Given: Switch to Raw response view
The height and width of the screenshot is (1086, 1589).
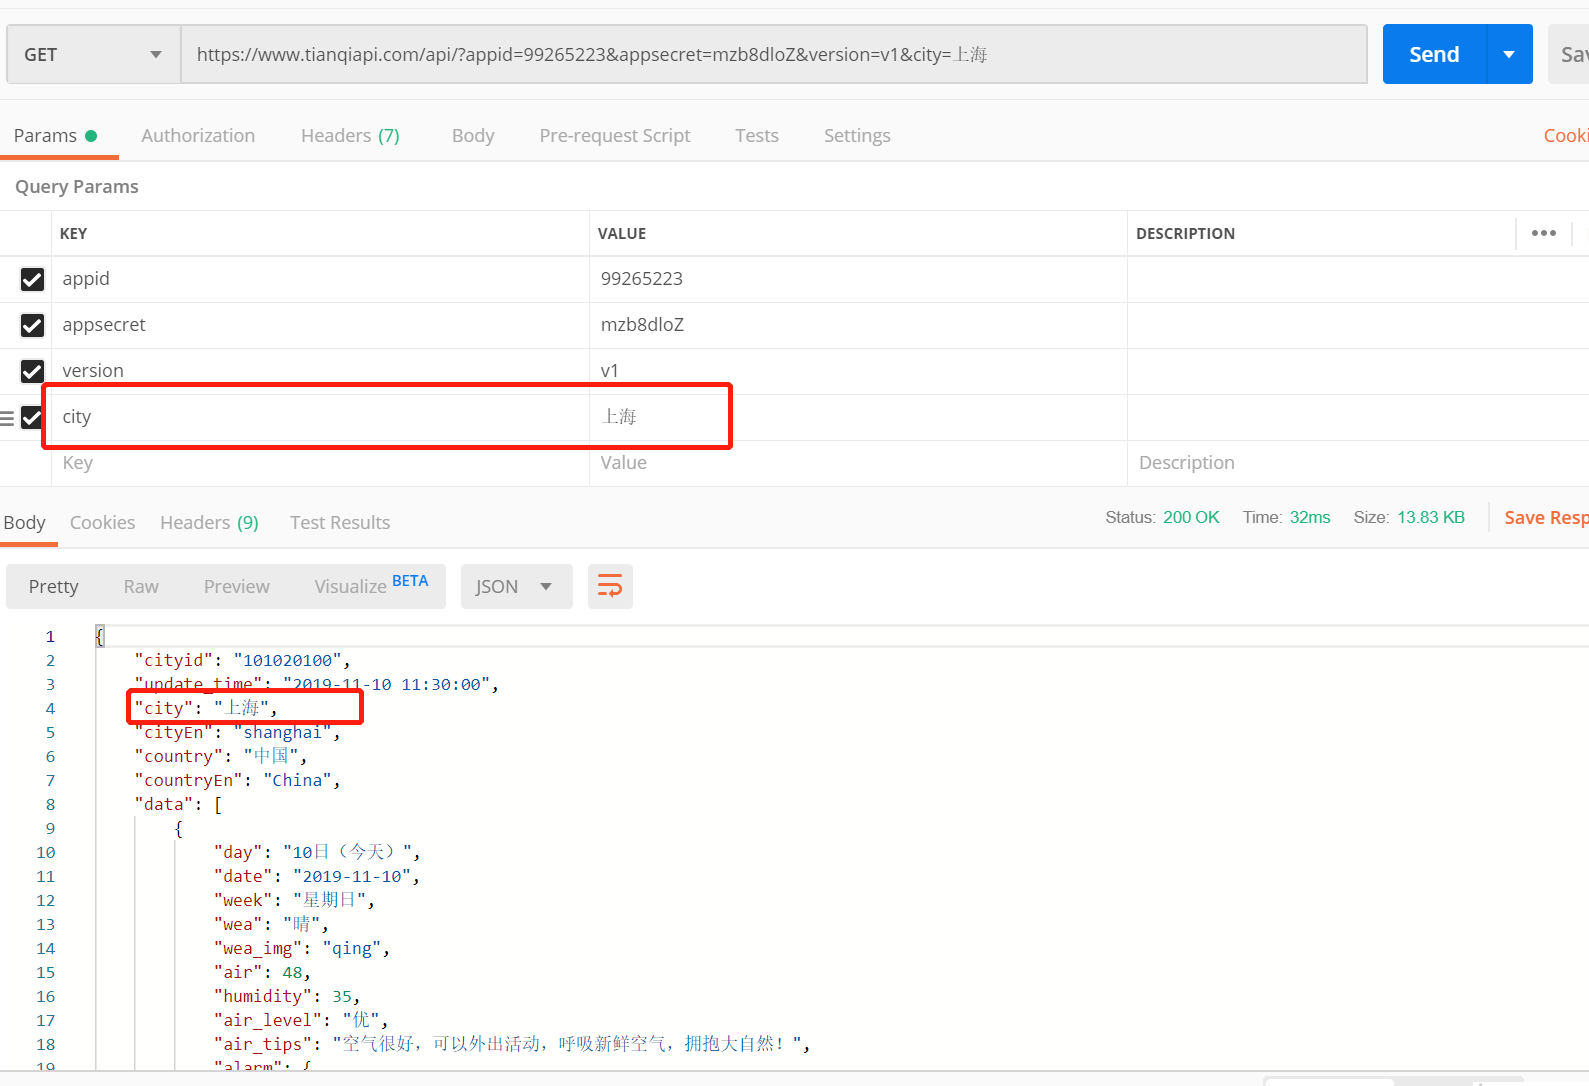Looking at the screenshot, I should pyautogui.click(x=141, y=586).
